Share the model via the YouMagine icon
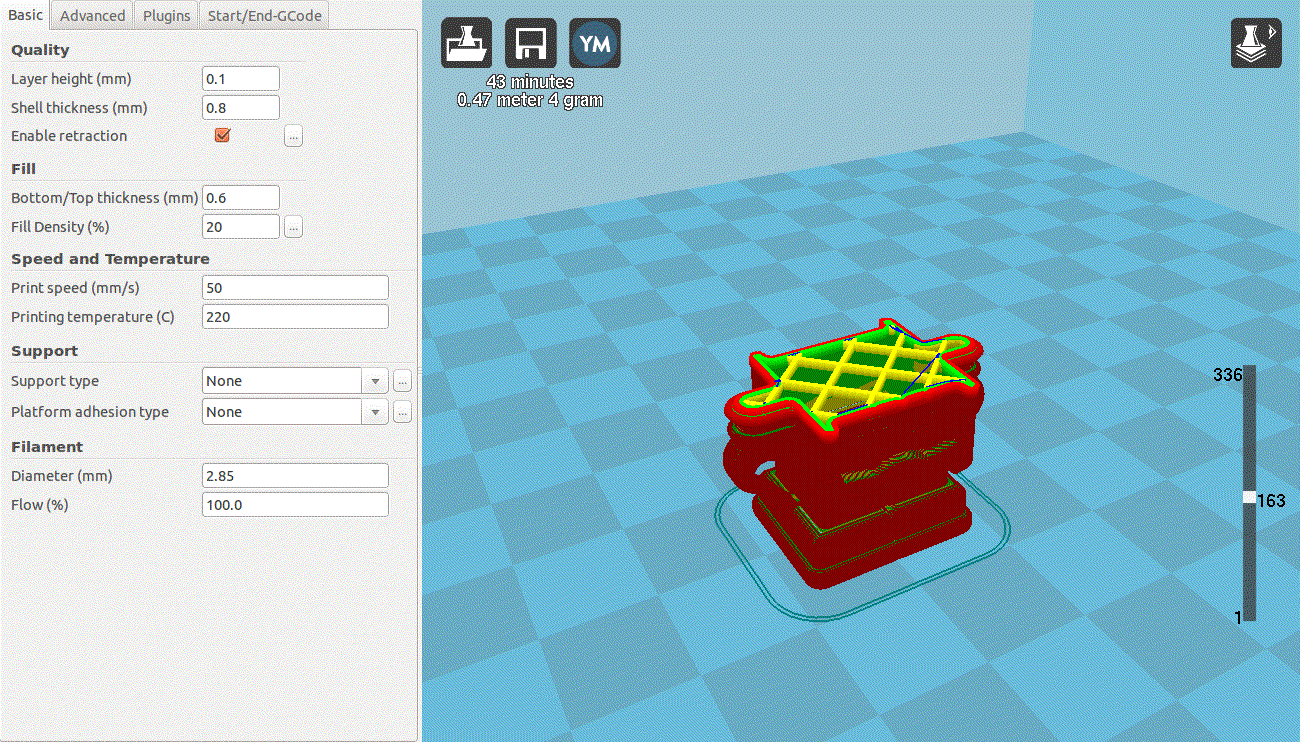The image size is (1300, 742). 594,42
